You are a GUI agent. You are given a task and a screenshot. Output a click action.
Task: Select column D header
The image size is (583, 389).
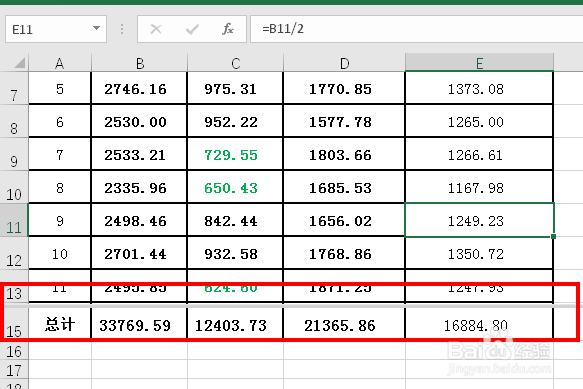(x=344, y=62)
